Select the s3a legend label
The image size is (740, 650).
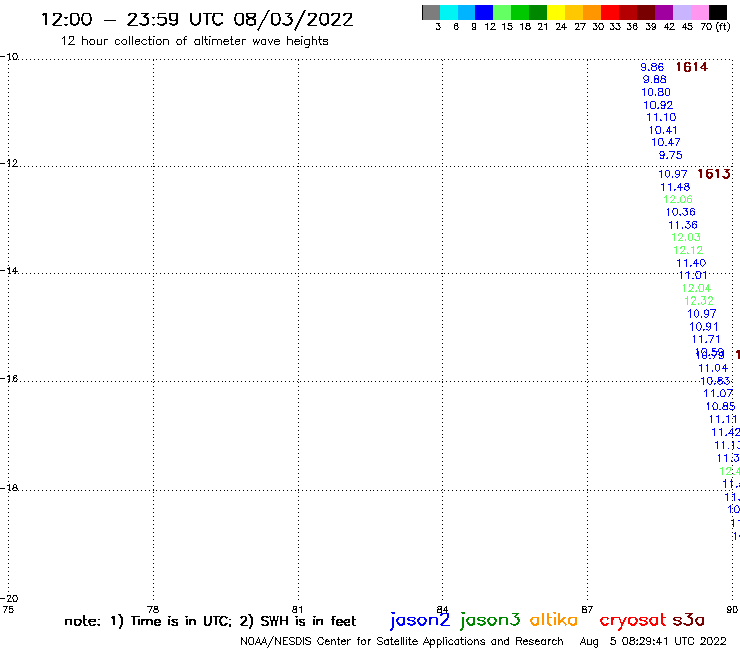(688, 620)
